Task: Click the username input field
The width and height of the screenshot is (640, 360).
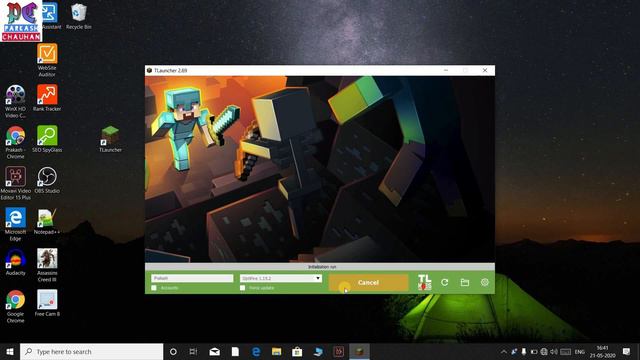Action: coord(192,278)
